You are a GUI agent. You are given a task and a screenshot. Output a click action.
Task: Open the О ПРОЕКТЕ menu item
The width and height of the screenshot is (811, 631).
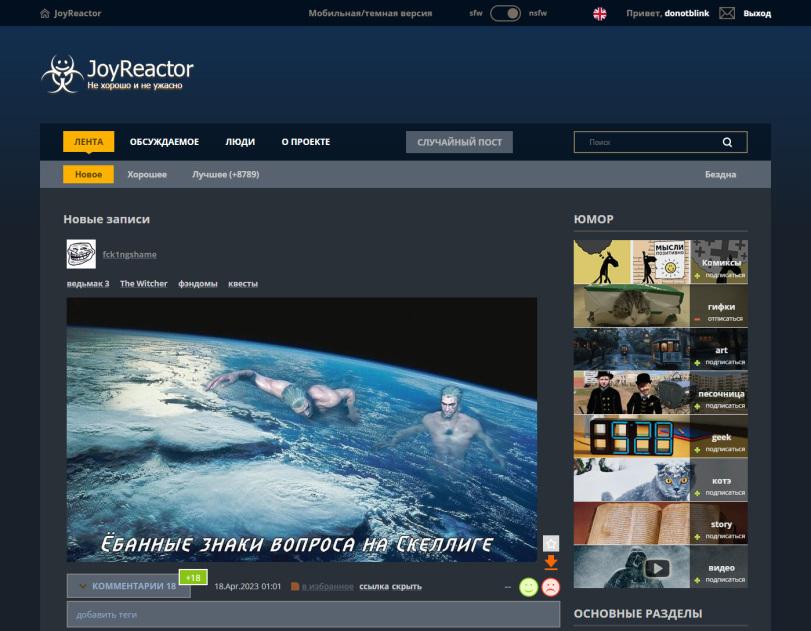(x=306, y=142)
